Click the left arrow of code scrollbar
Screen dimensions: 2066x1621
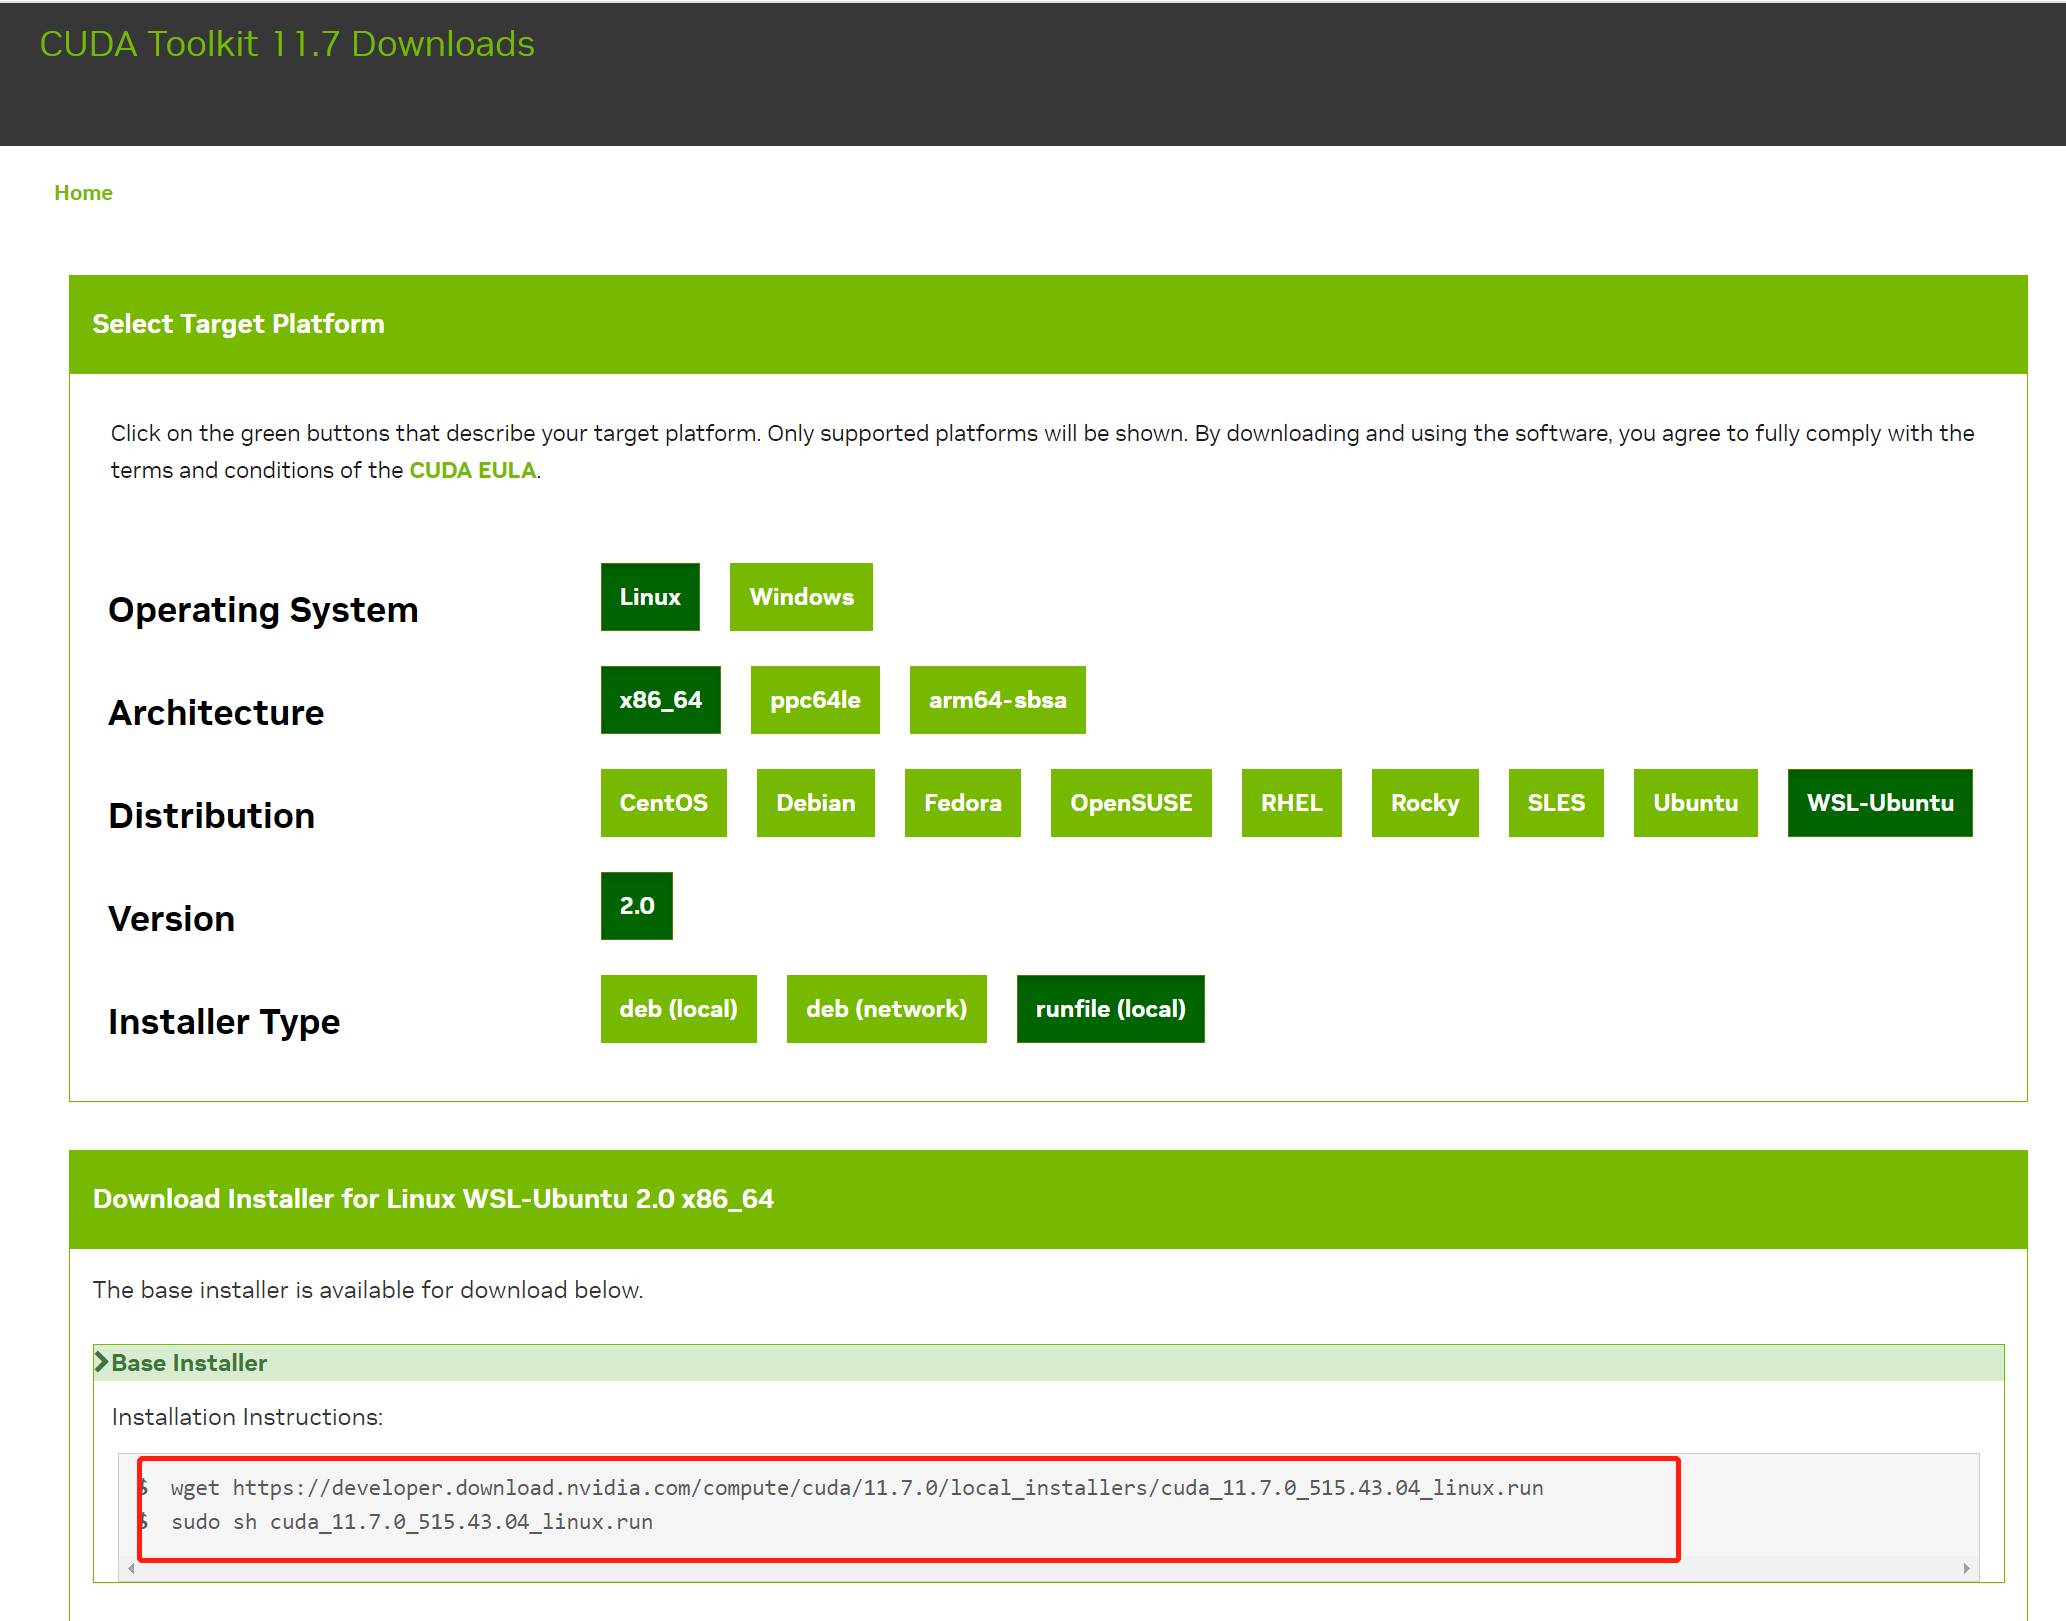[x=132, y=1568]
